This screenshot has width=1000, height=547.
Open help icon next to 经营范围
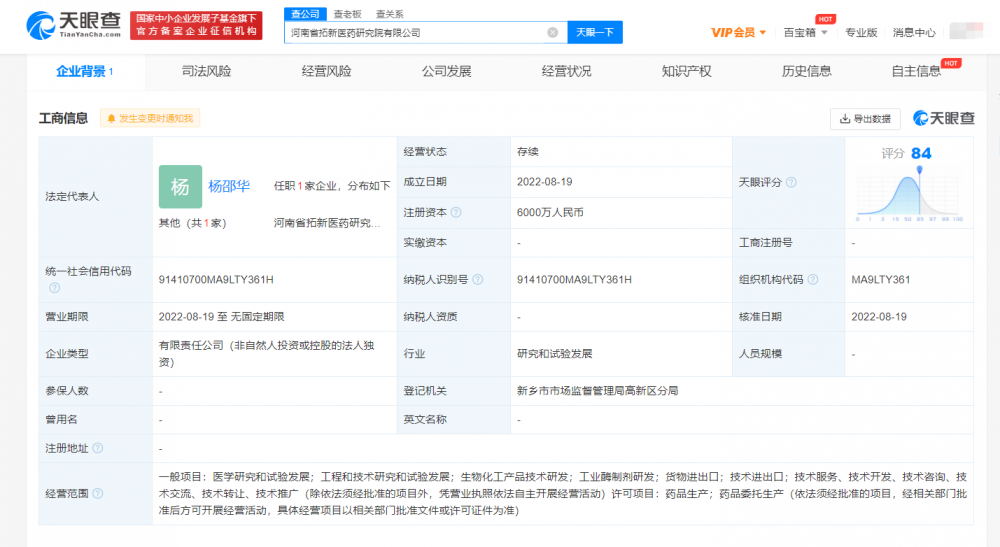pos(98,493)
